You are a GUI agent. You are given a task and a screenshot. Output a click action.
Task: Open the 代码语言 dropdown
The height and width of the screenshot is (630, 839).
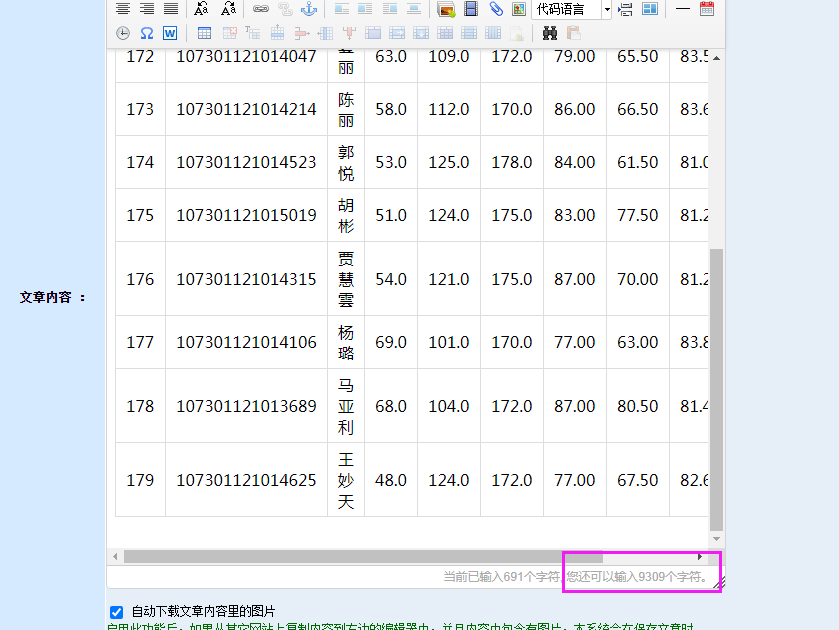(x=566, y=9)
